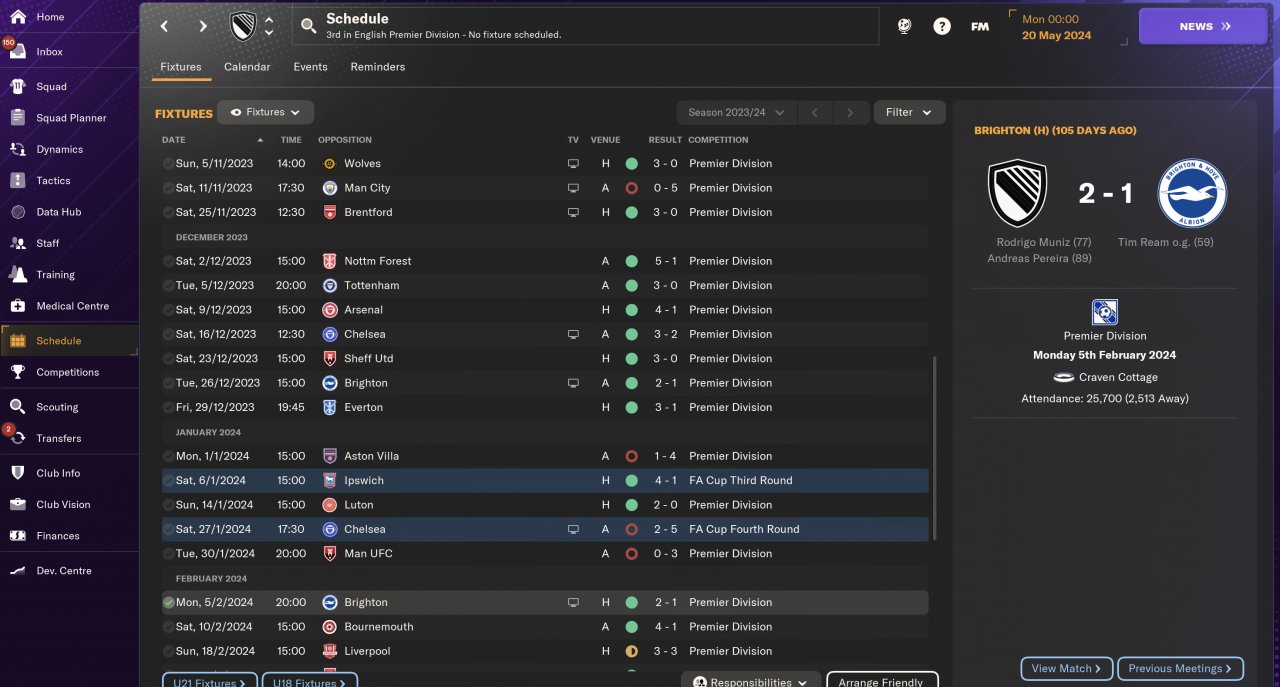Click the View Match button
Screen dimensions: 1280x687
click(1066, 668)
